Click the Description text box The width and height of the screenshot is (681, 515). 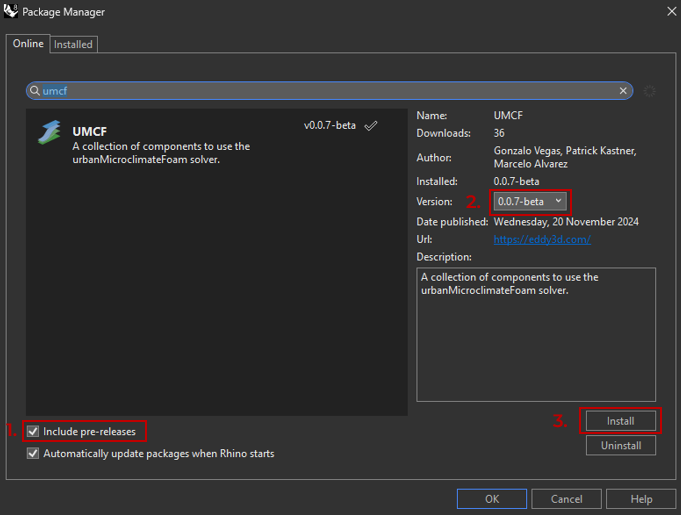(536, 334)
